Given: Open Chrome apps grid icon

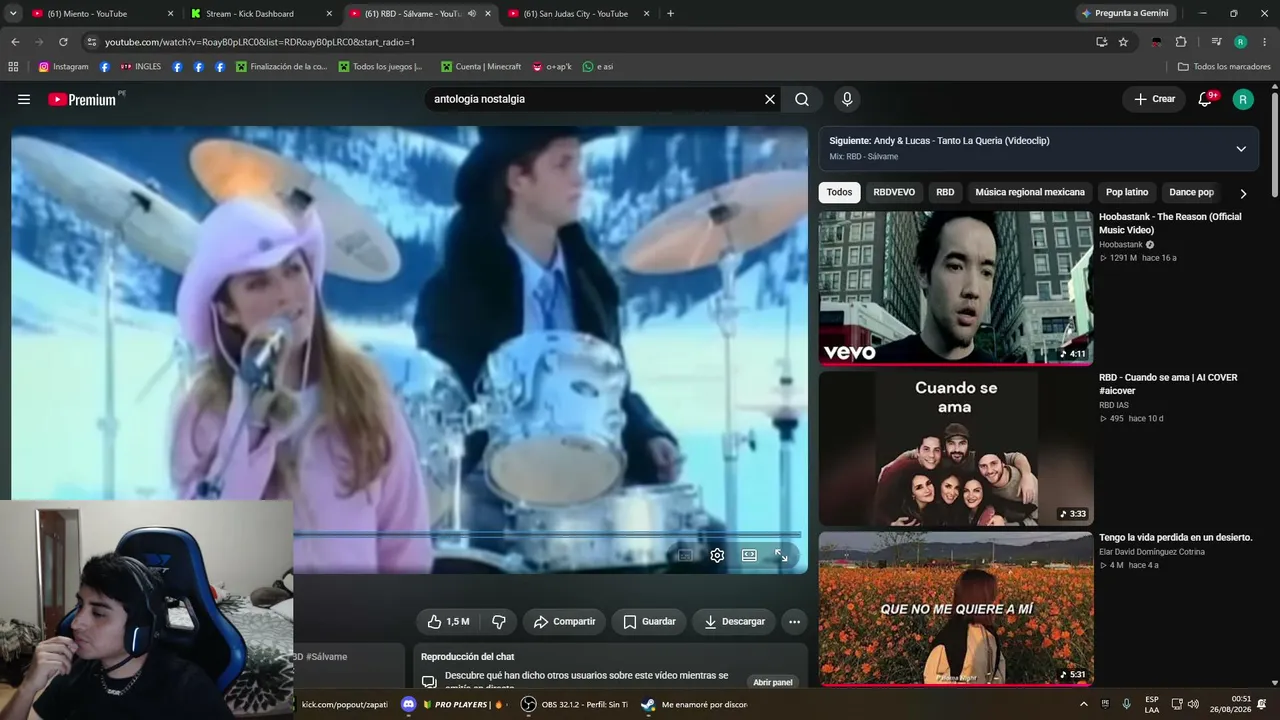Looking at the screenshot, I should [13, 67].
